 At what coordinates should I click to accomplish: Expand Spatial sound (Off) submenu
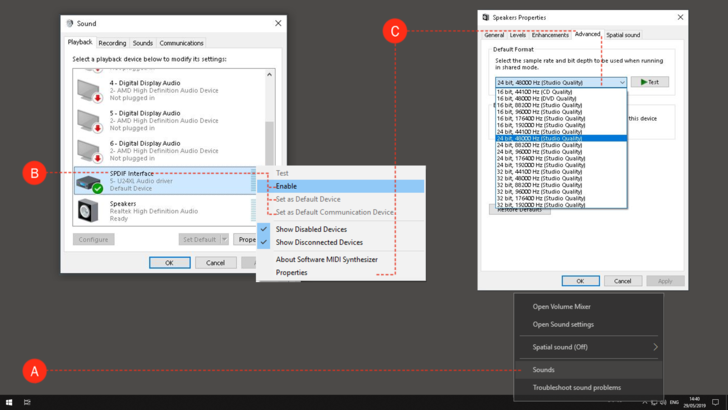(588, 347)
